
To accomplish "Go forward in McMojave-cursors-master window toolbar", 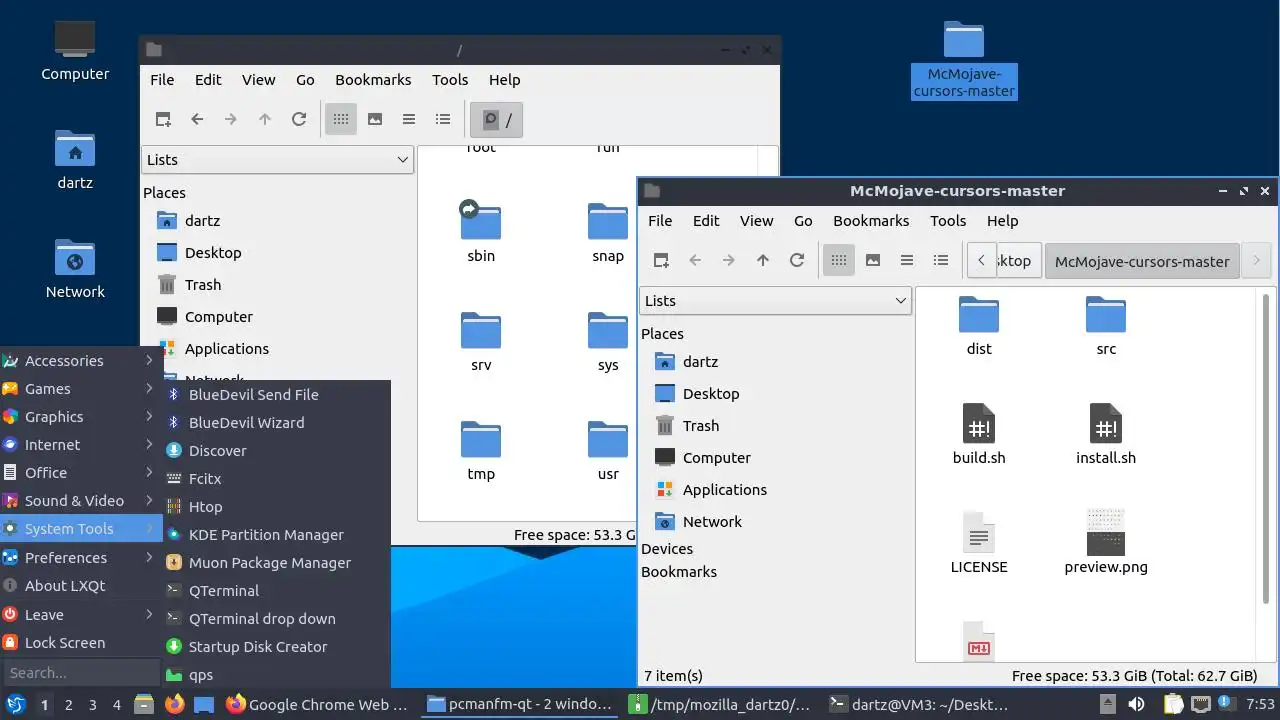I will [x=729, y=260].
